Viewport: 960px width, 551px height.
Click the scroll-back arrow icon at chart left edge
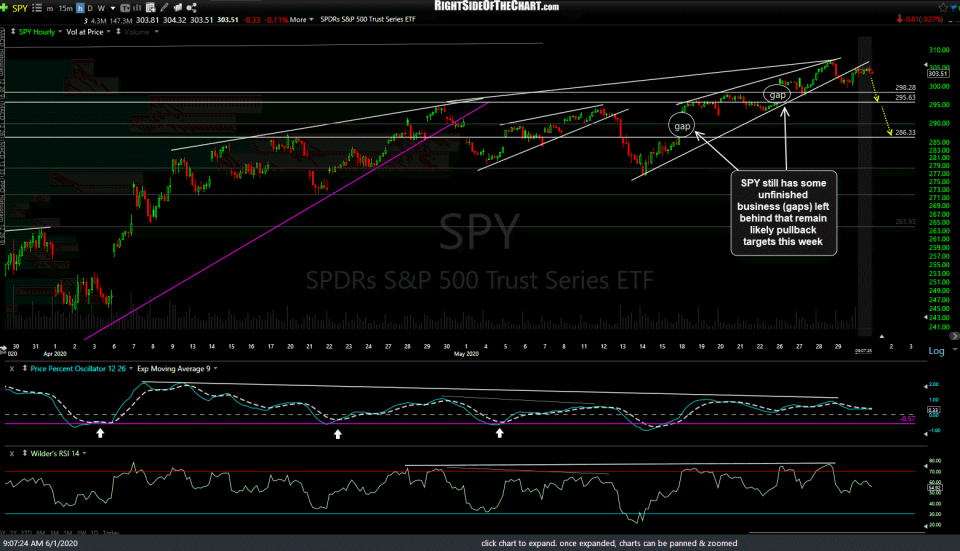[3, 348]
